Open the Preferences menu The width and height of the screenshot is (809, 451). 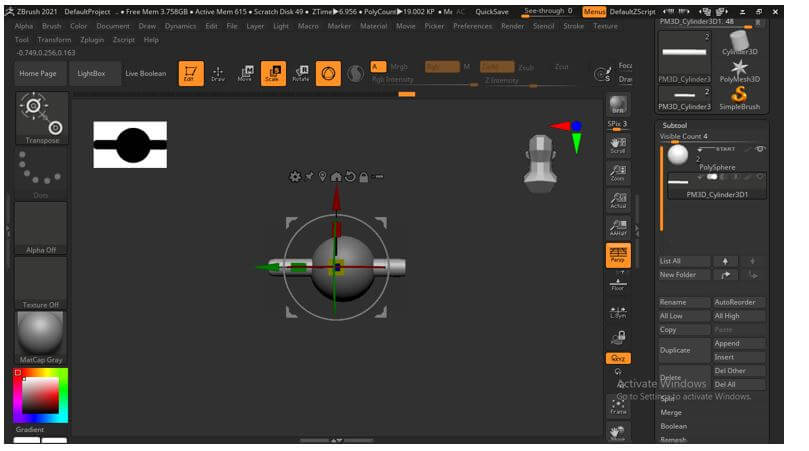[x=472, y=26]
